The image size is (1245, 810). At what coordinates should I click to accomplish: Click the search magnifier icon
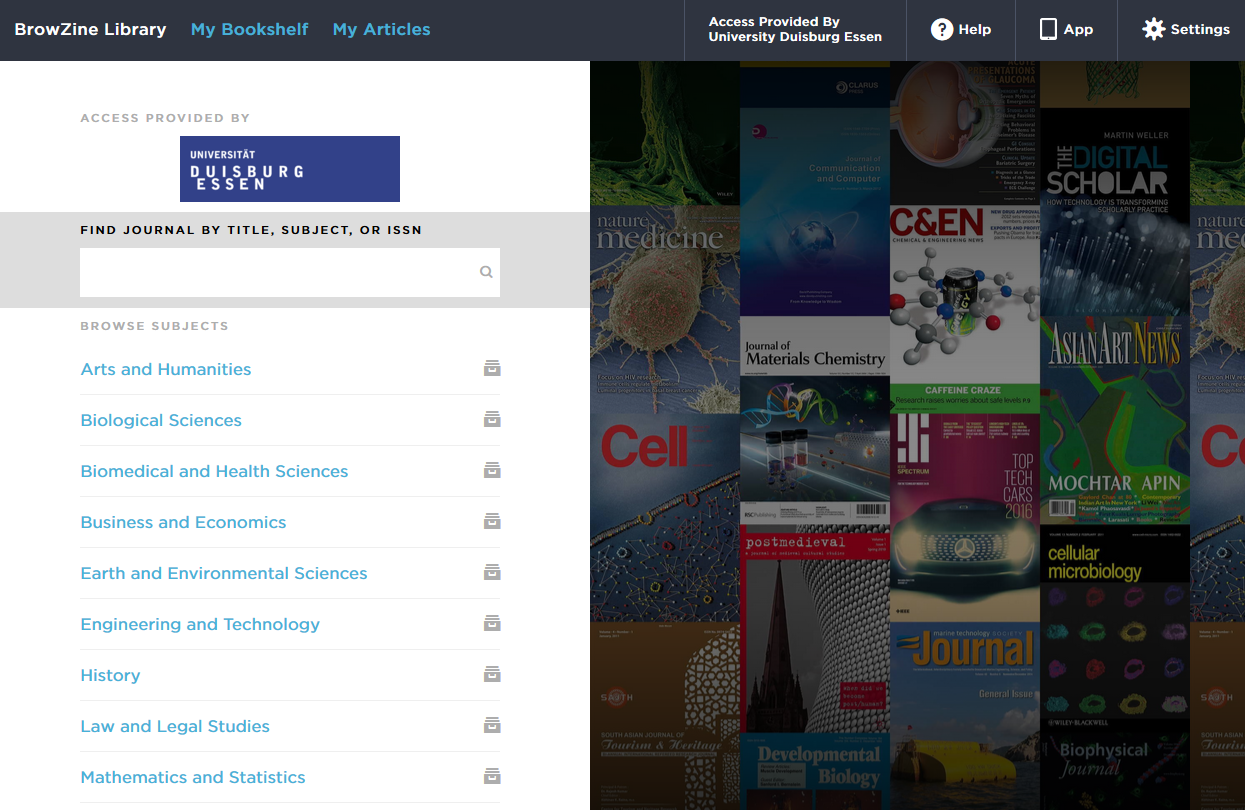[486, 272]
